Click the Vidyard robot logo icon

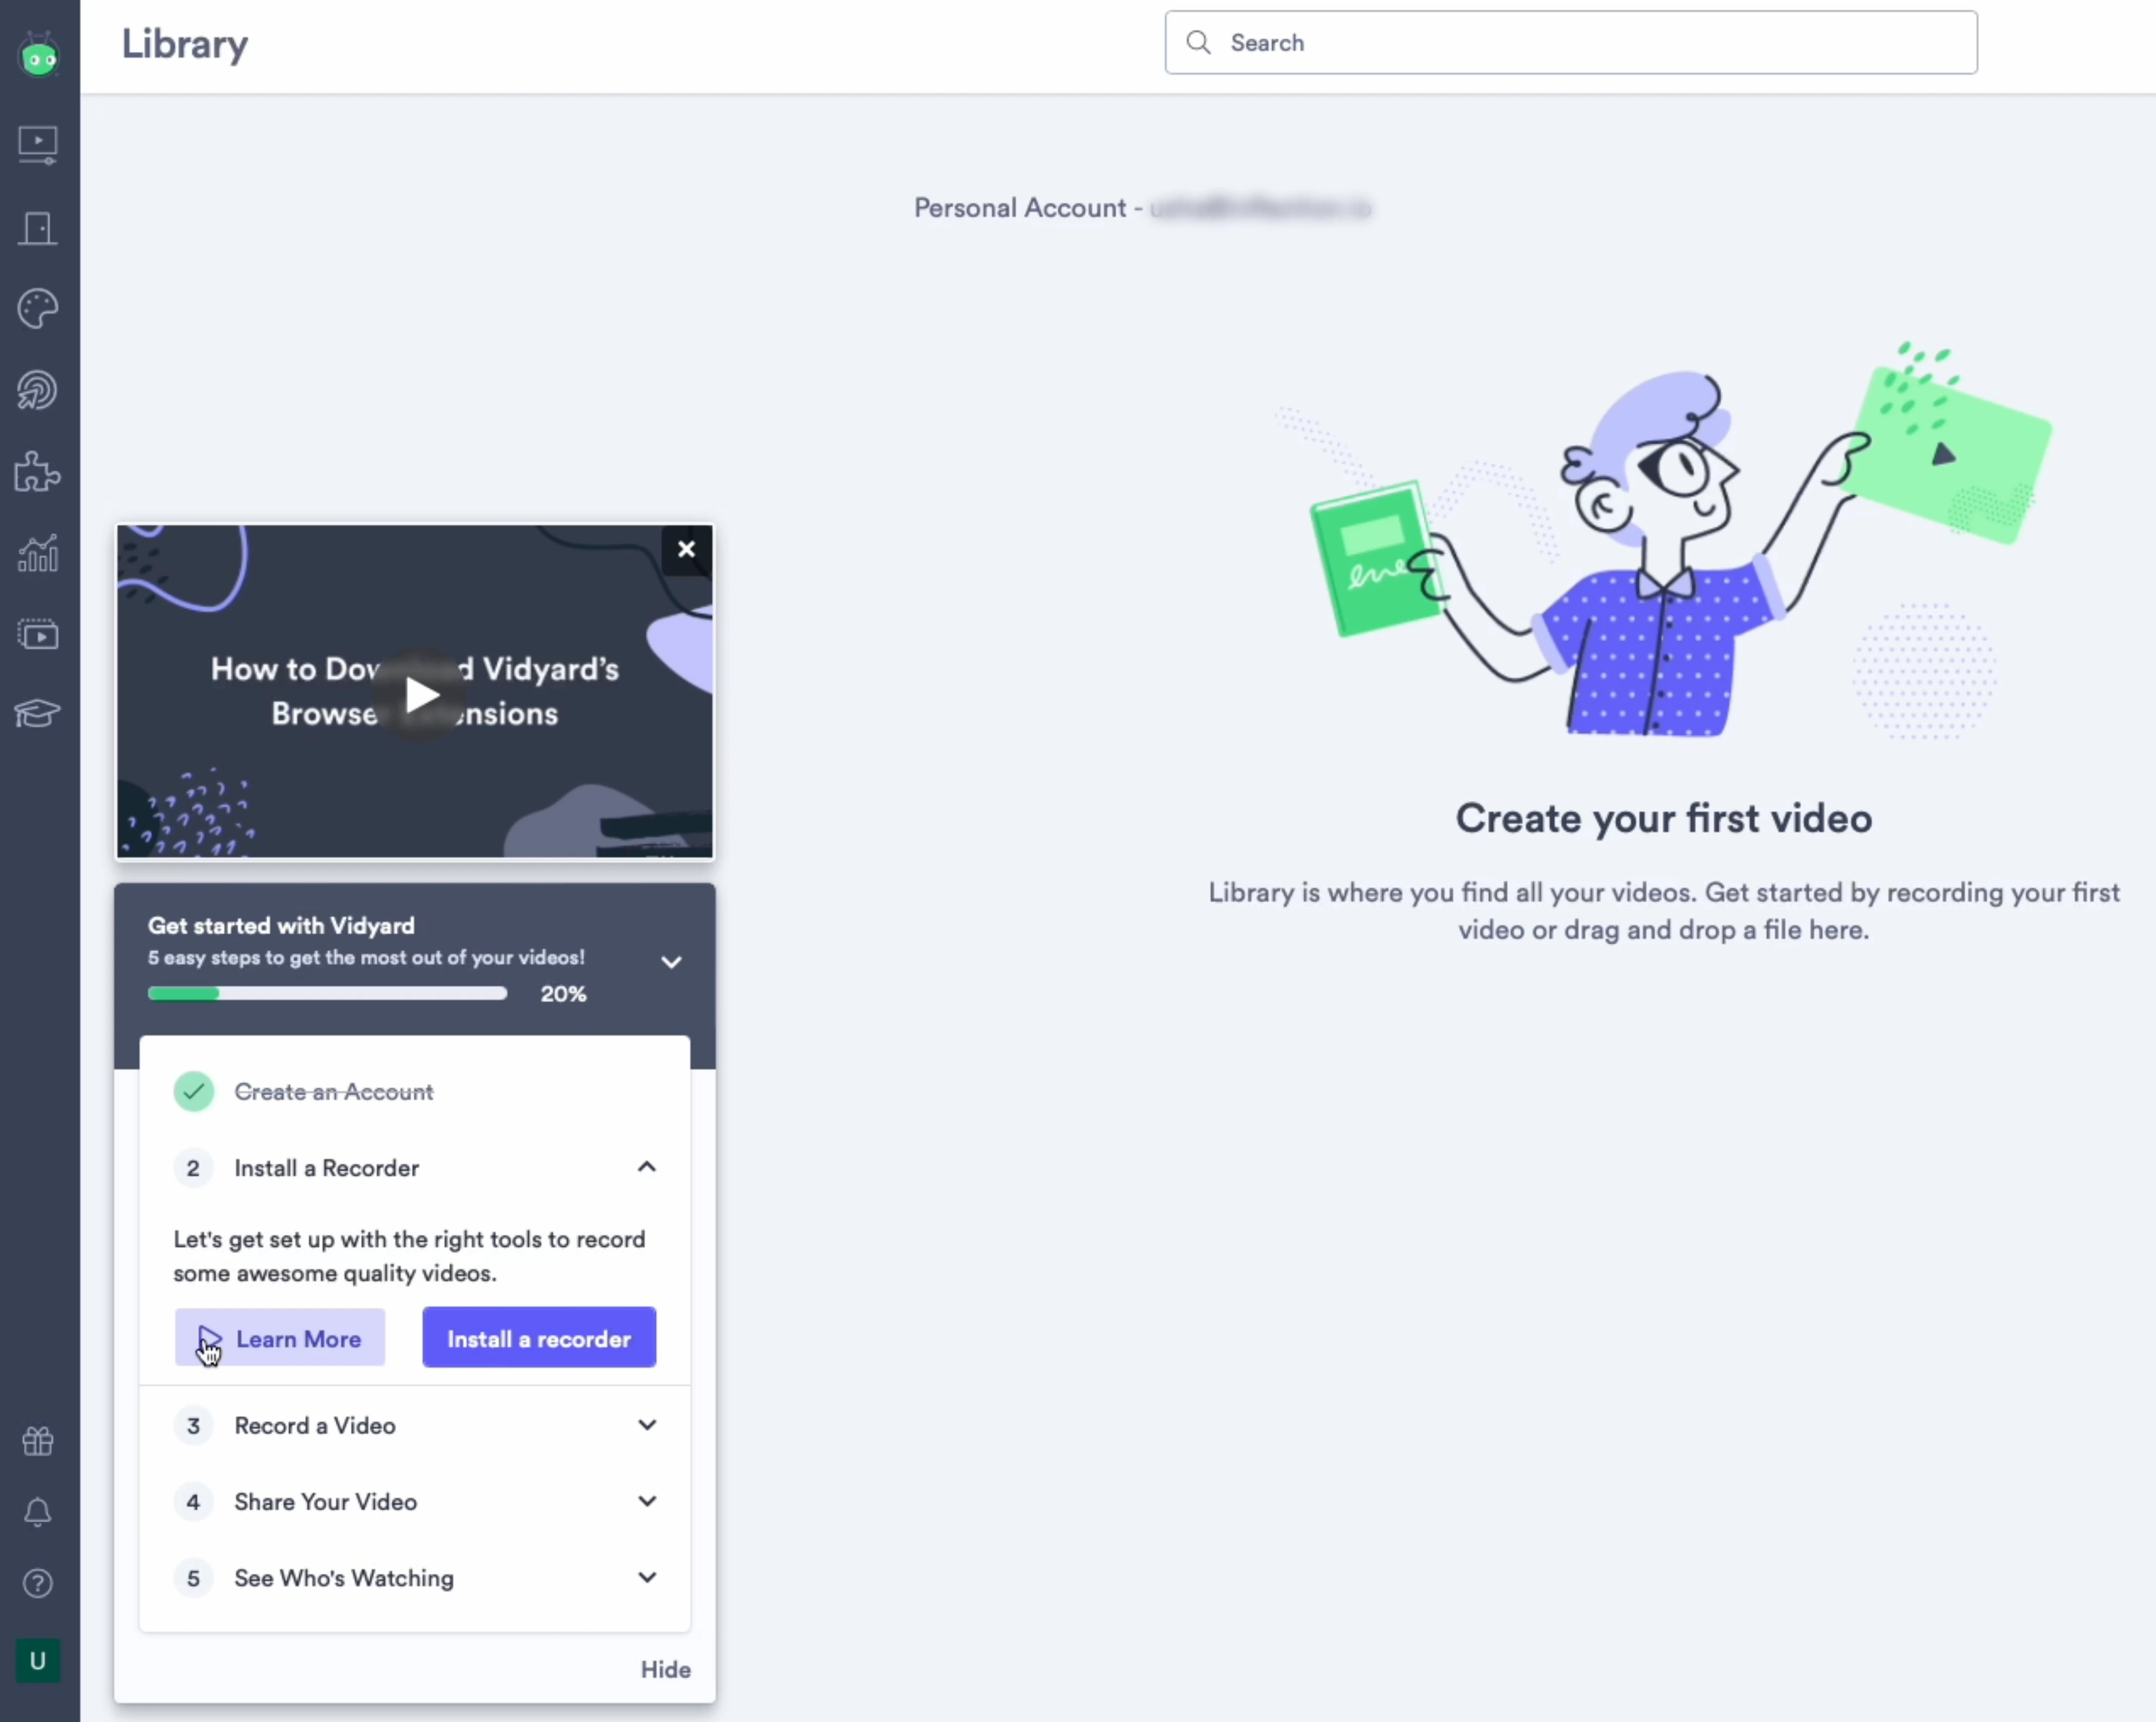coord(39,55)
